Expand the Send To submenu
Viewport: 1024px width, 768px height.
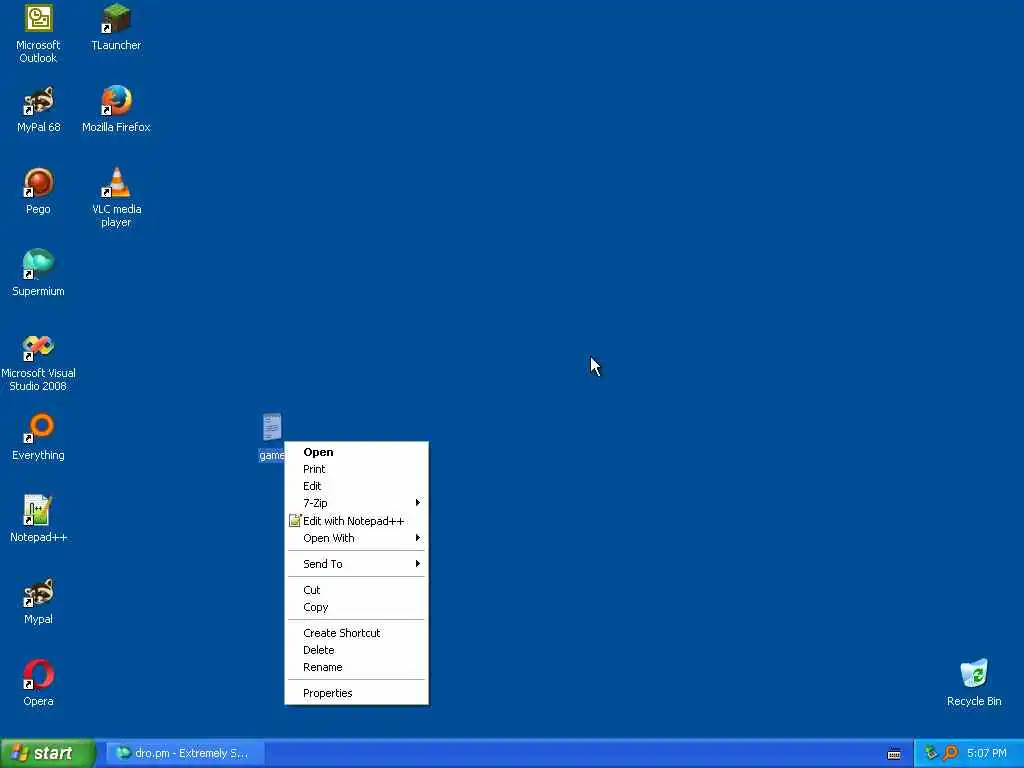[x=357, y=564]
